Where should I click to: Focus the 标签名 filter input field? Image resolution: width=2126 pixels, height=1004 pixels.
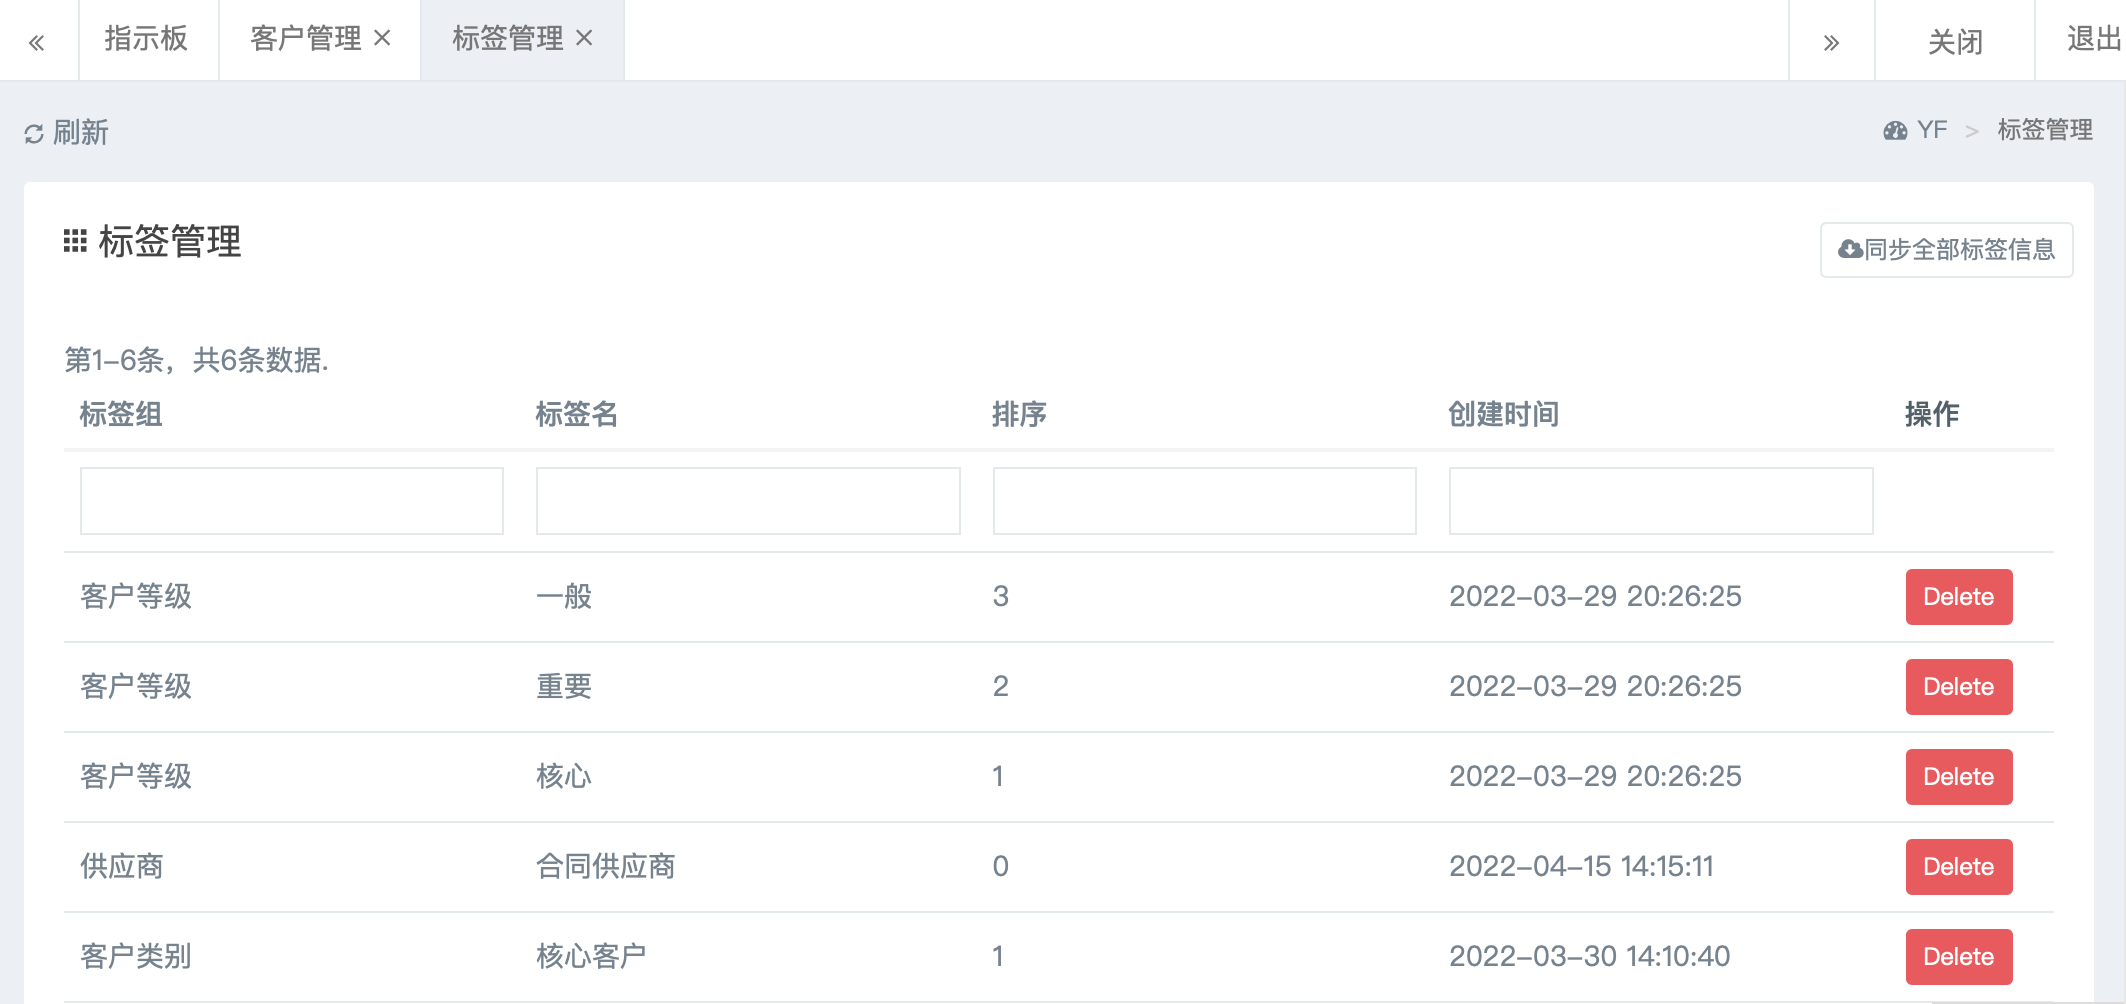748,501
